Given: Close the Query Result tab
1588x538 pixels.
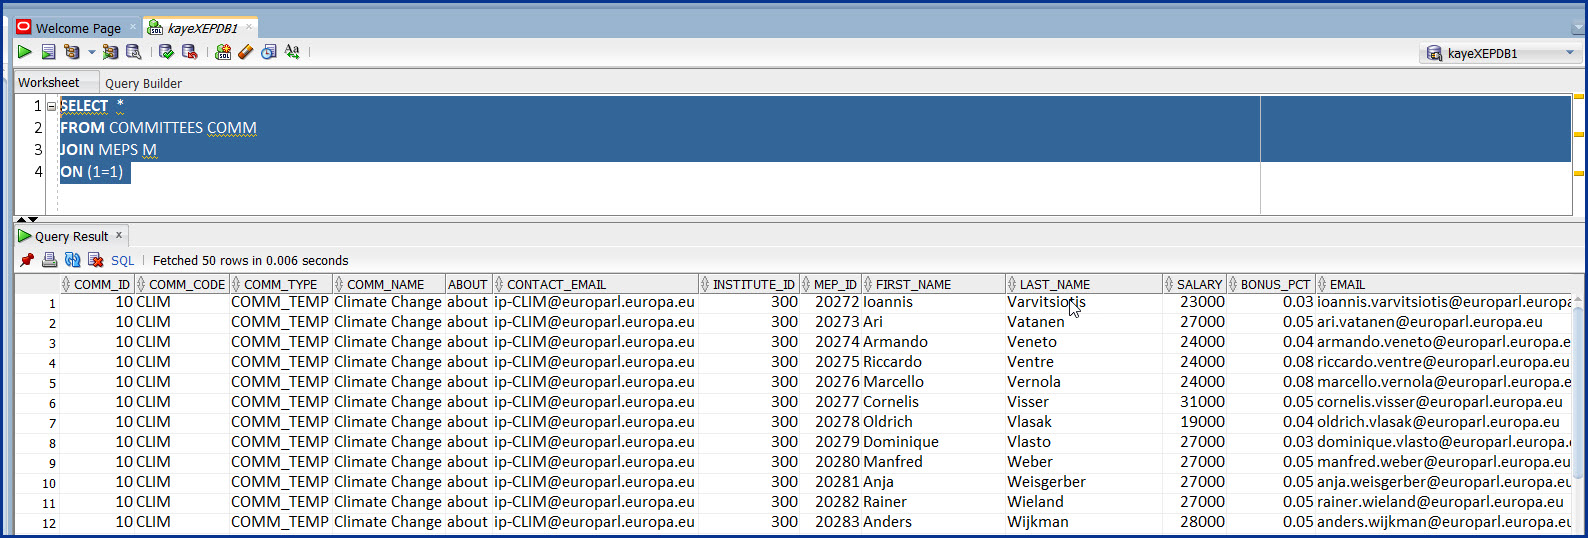Looking at the screenshot, I should [x=119, y=235].
